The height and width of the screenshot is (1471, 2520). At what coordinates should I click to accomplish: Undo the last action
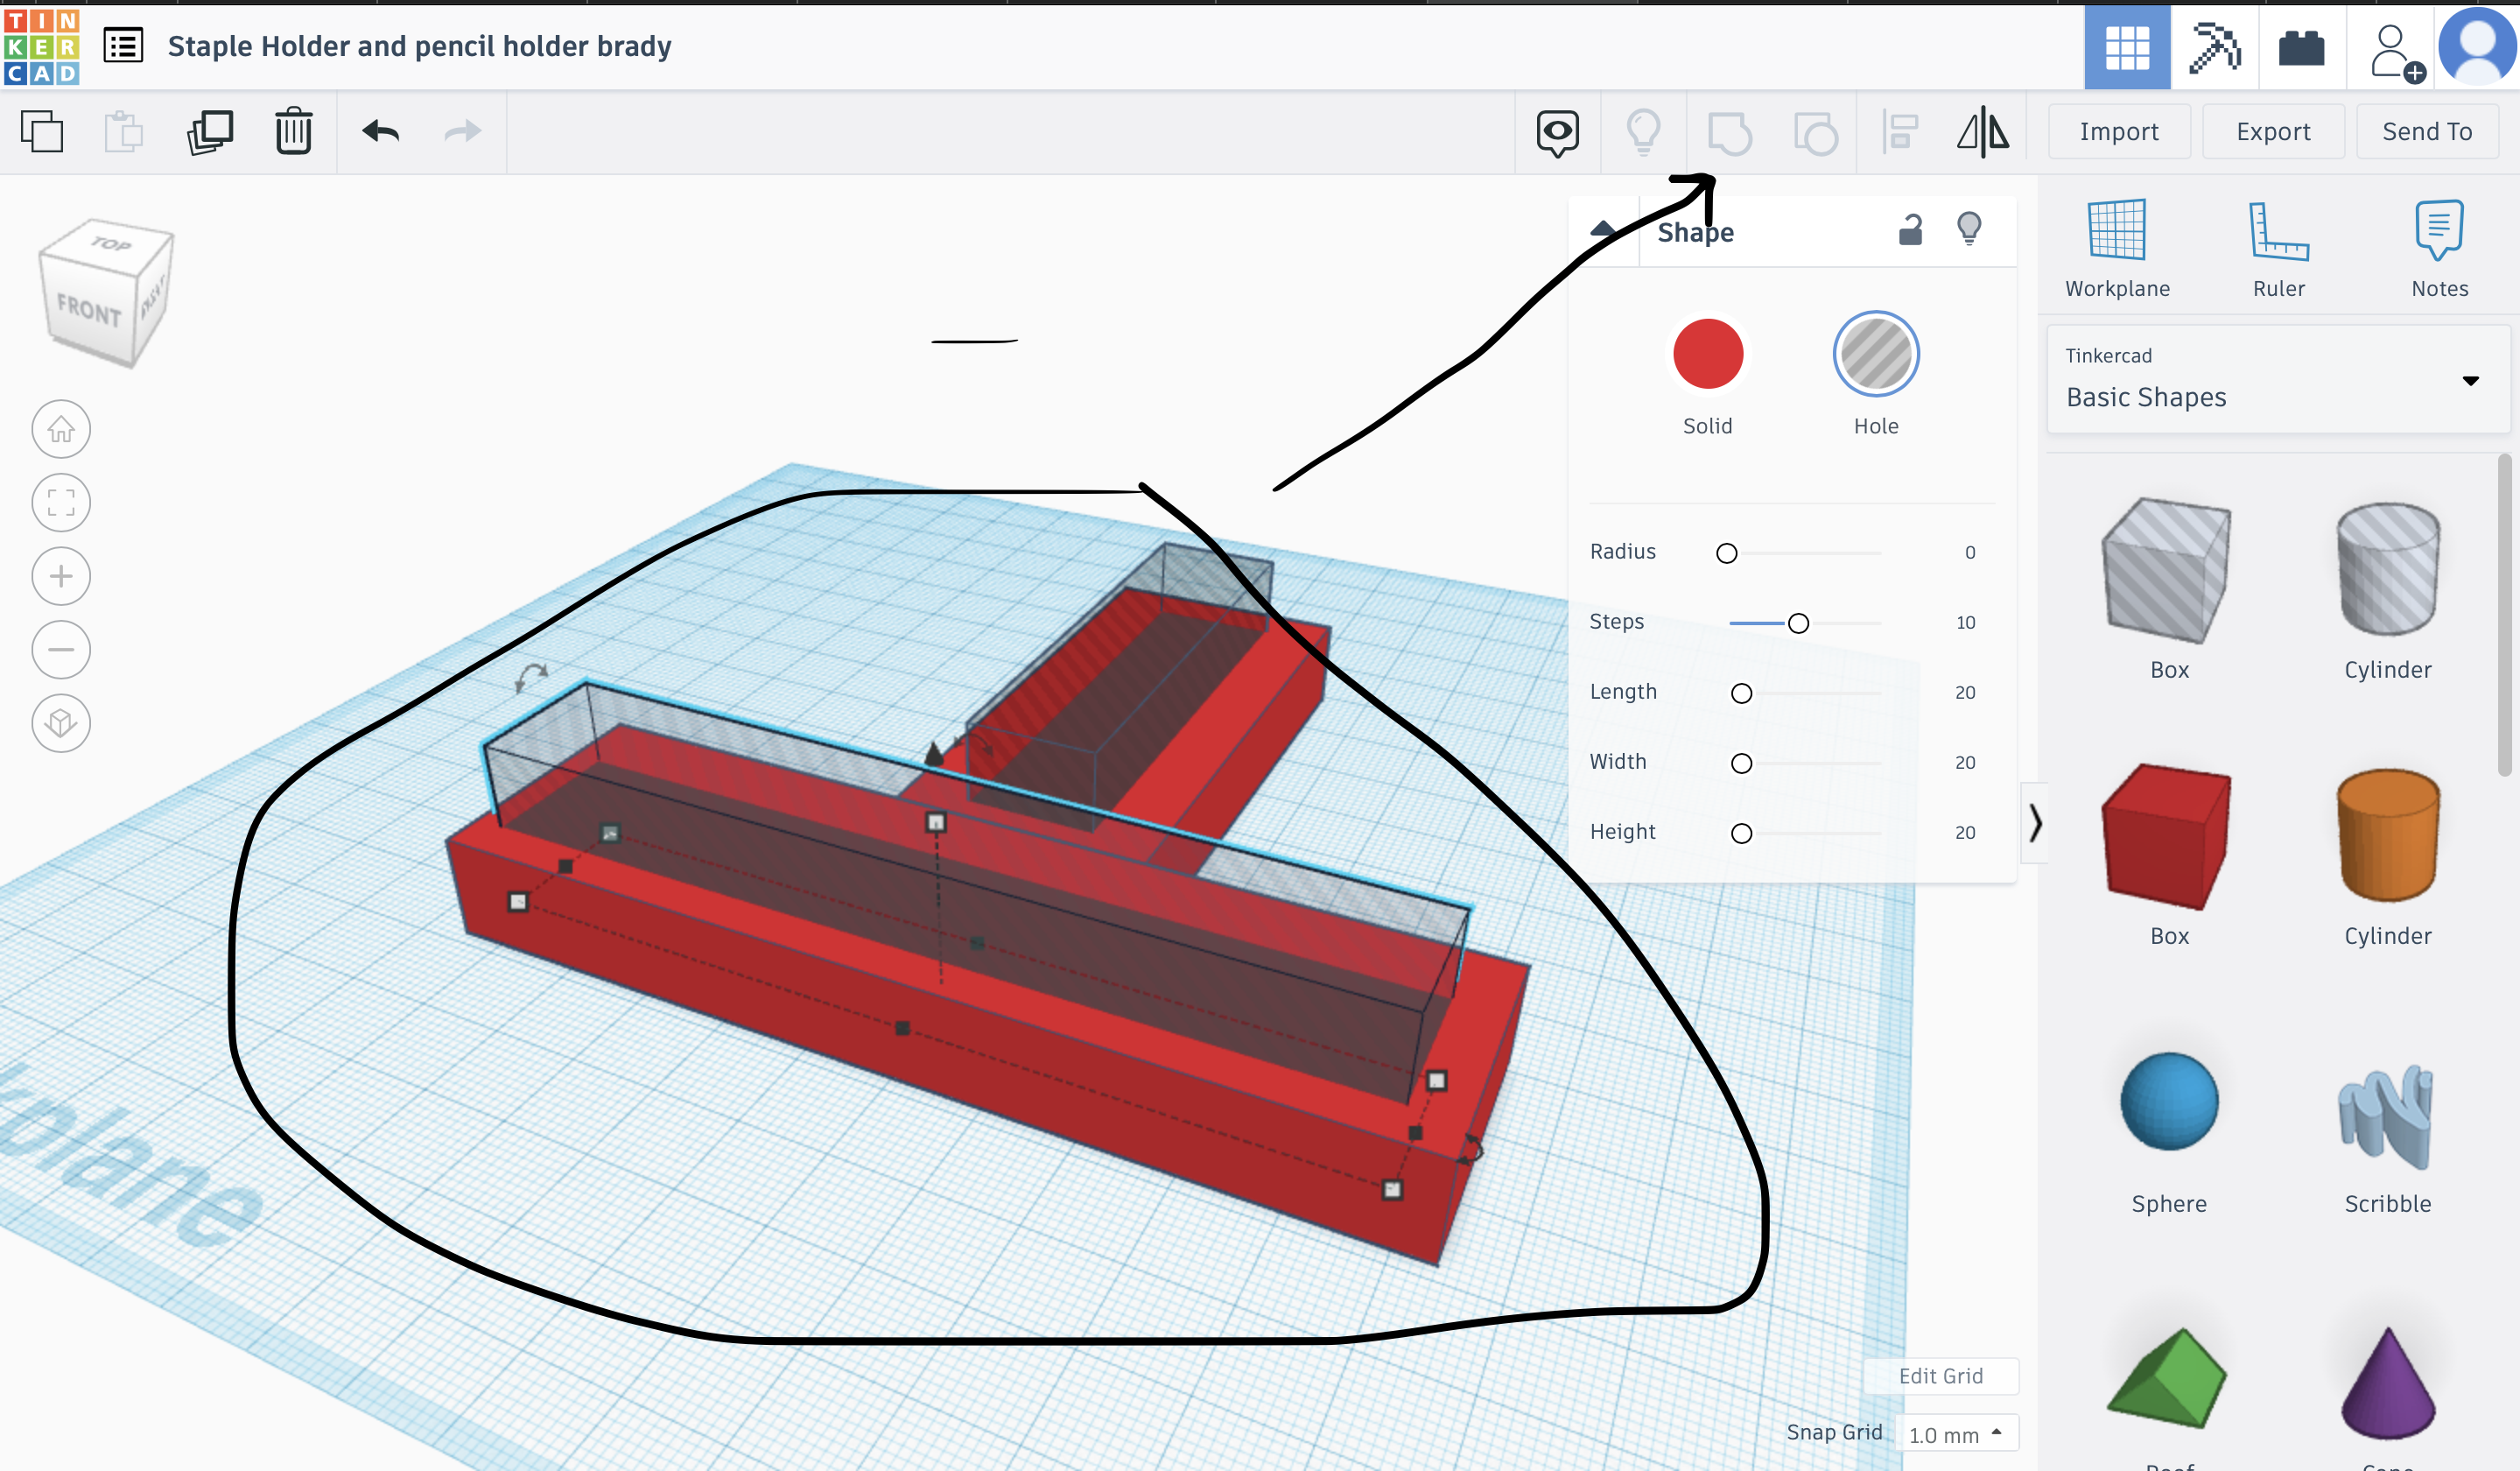(381, 131)
